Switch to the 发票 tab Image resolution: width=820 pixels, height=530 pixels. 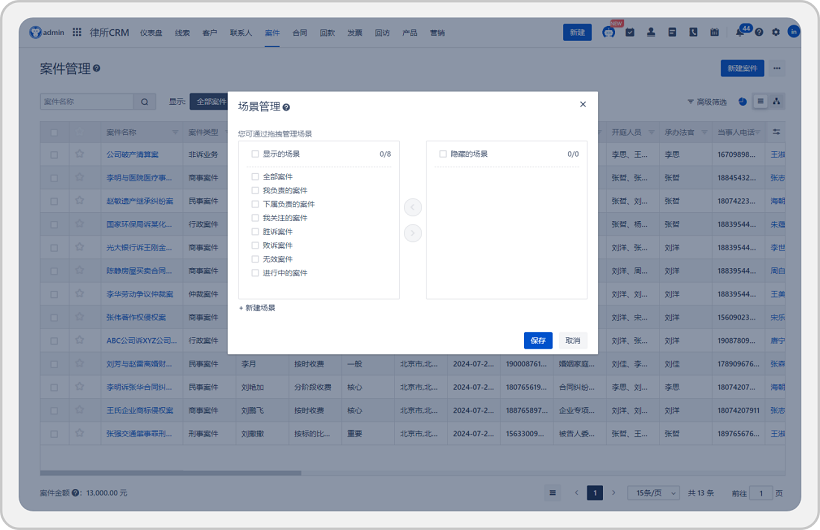click(355, 32)
